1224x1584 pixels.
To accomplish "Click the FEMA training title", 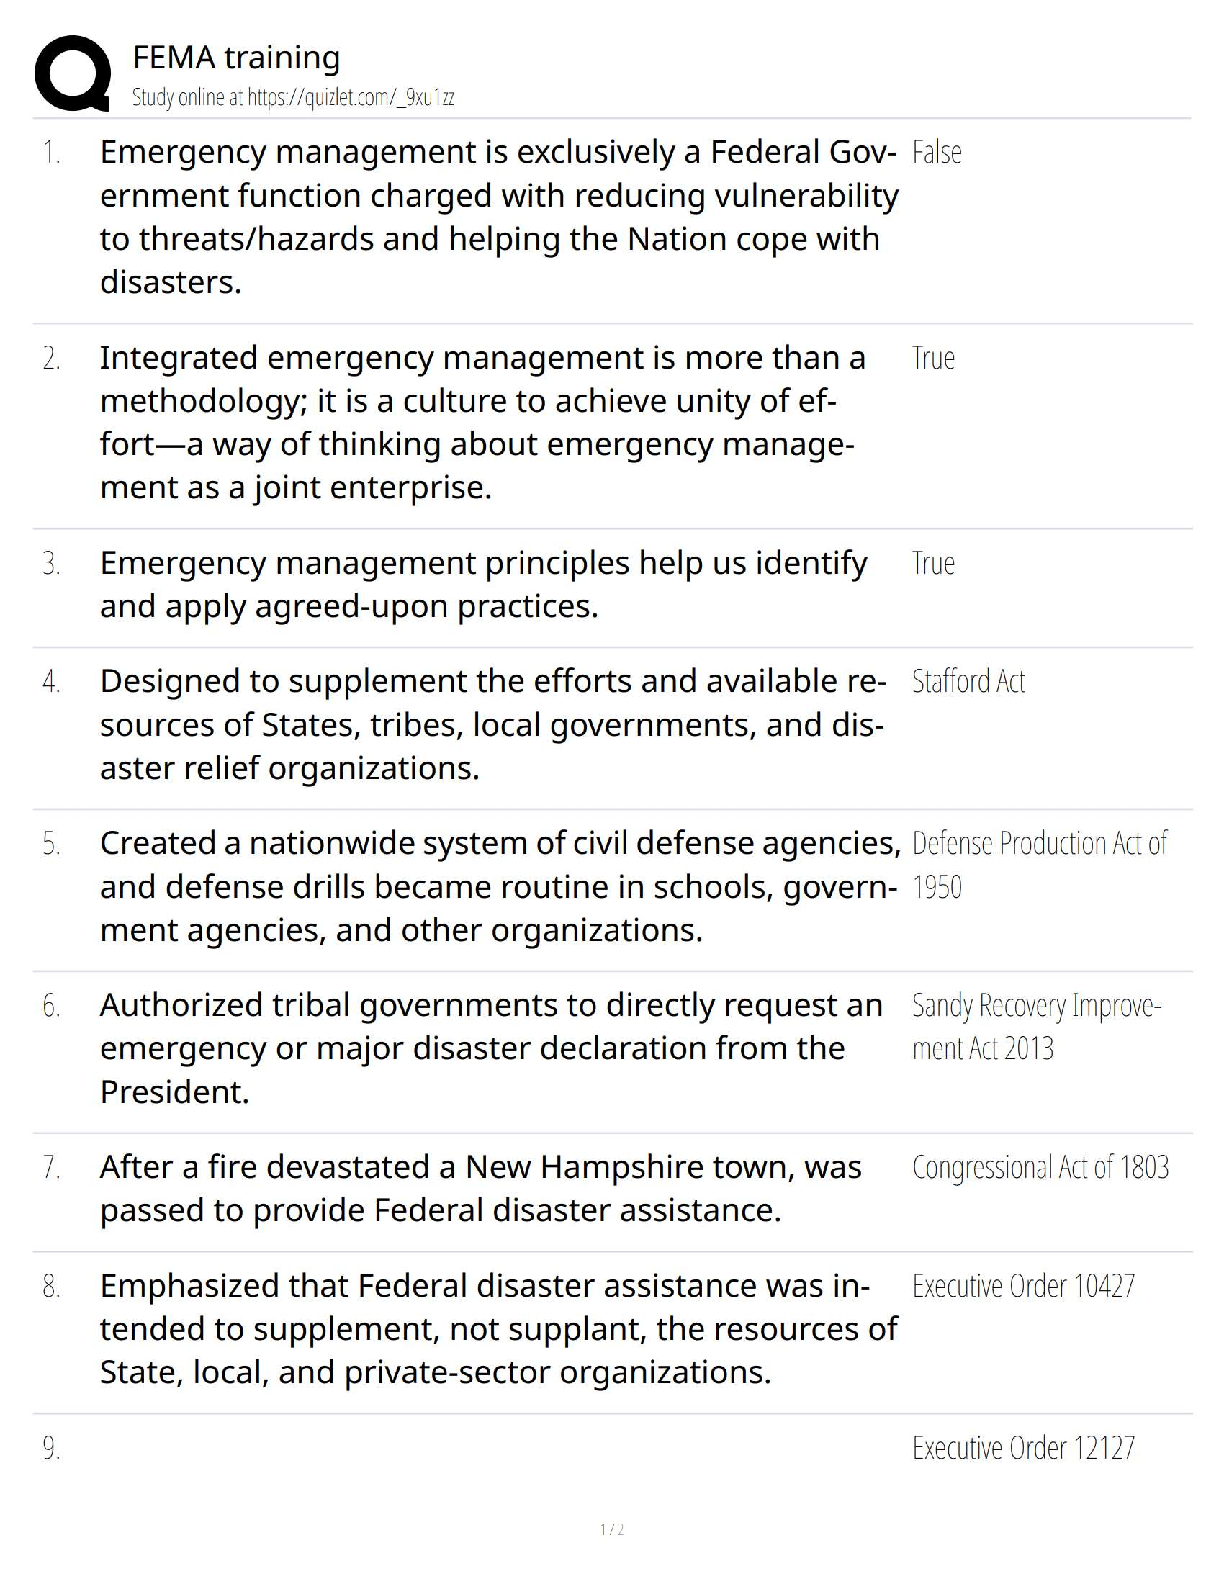I will coord(236,58).
